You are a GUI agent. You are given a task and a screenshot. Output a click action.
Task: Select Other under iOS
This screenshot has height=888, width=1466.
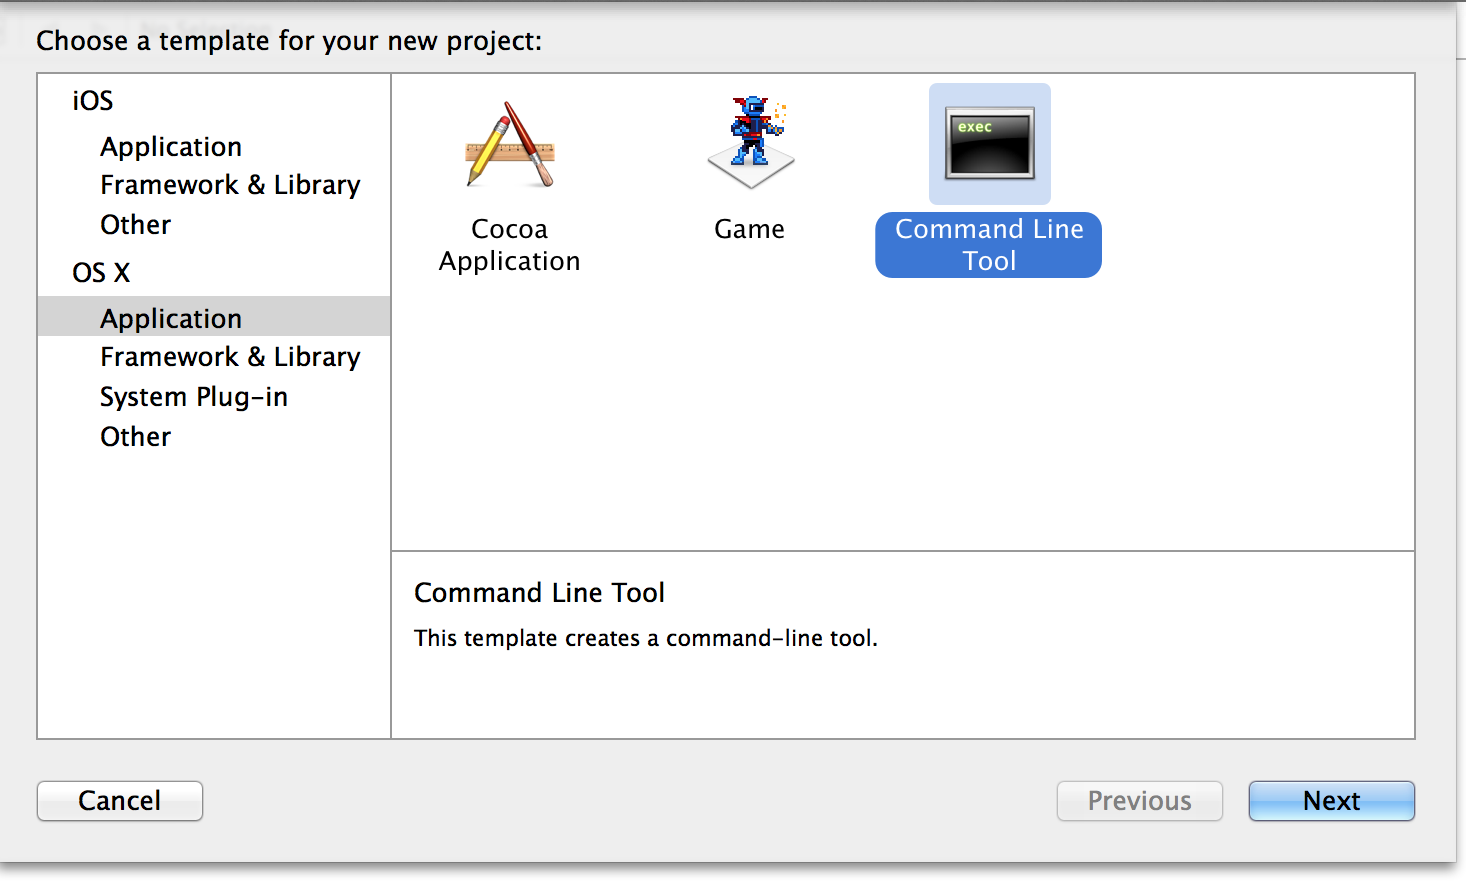[136, 225]
